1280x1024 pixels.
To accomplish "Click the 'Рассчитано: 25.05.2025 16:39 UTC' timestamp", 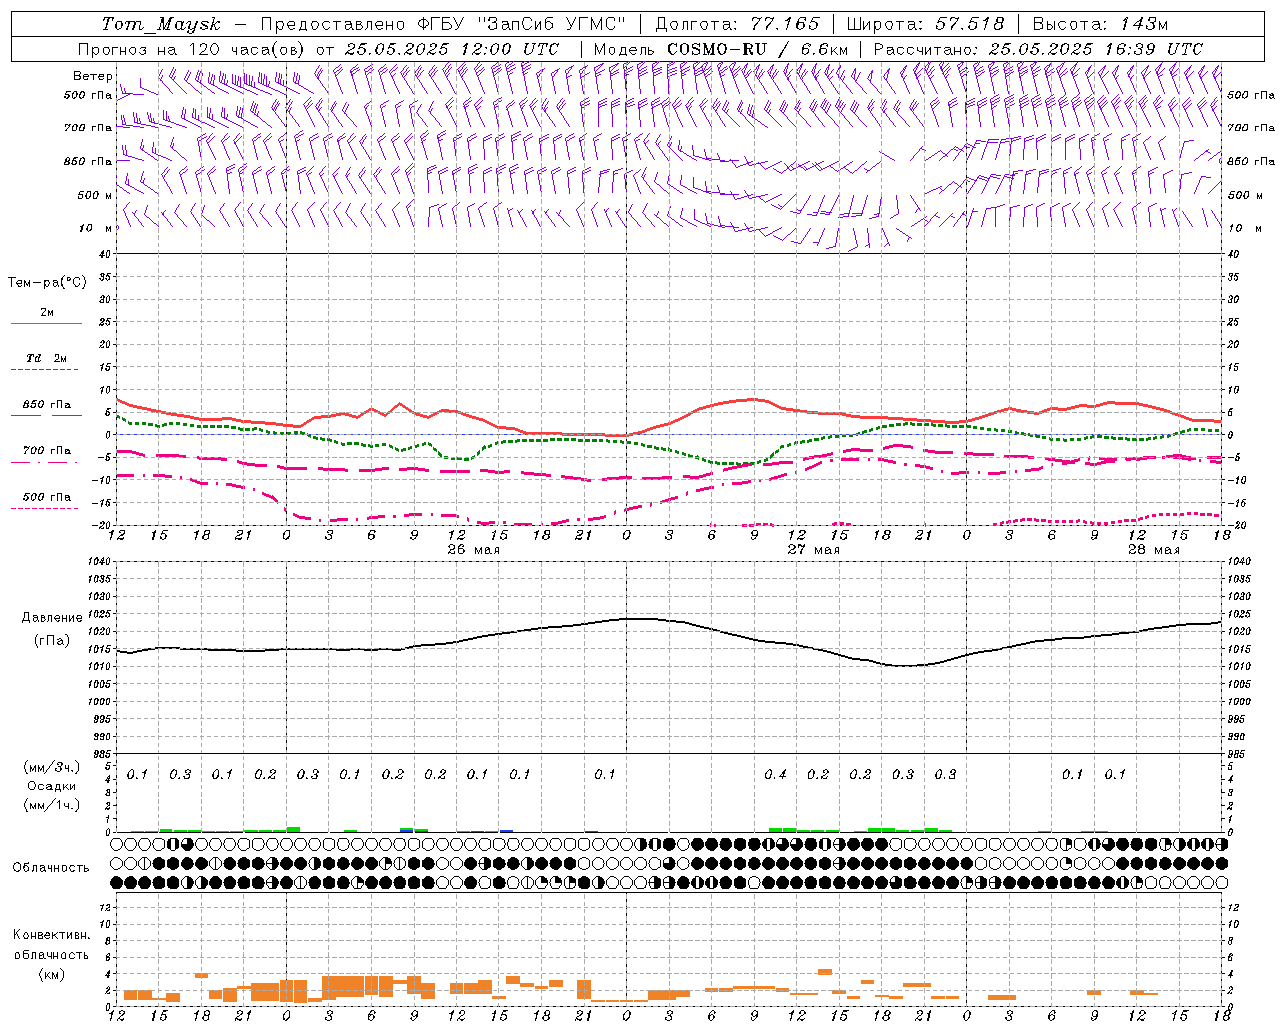I will (1038, 49).
